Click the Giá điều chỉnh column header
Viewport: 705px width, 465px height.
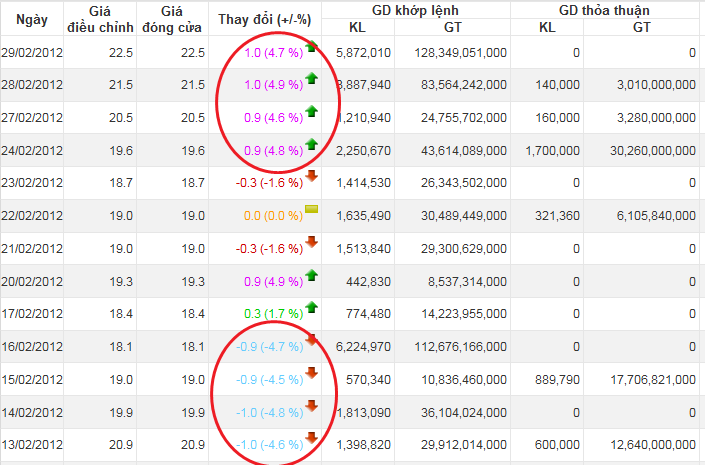pos(100,19)
